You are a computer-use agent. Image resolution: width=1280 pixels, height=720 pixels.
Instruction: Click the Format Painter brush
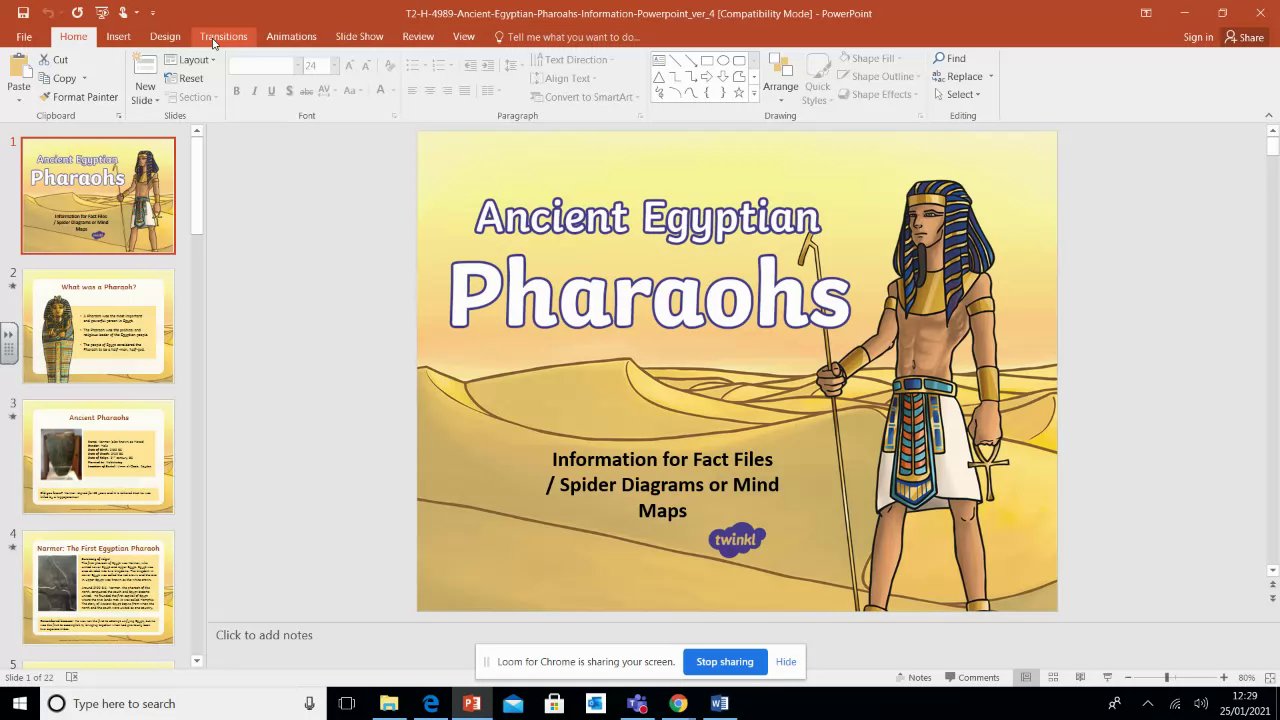pos(45,97)
